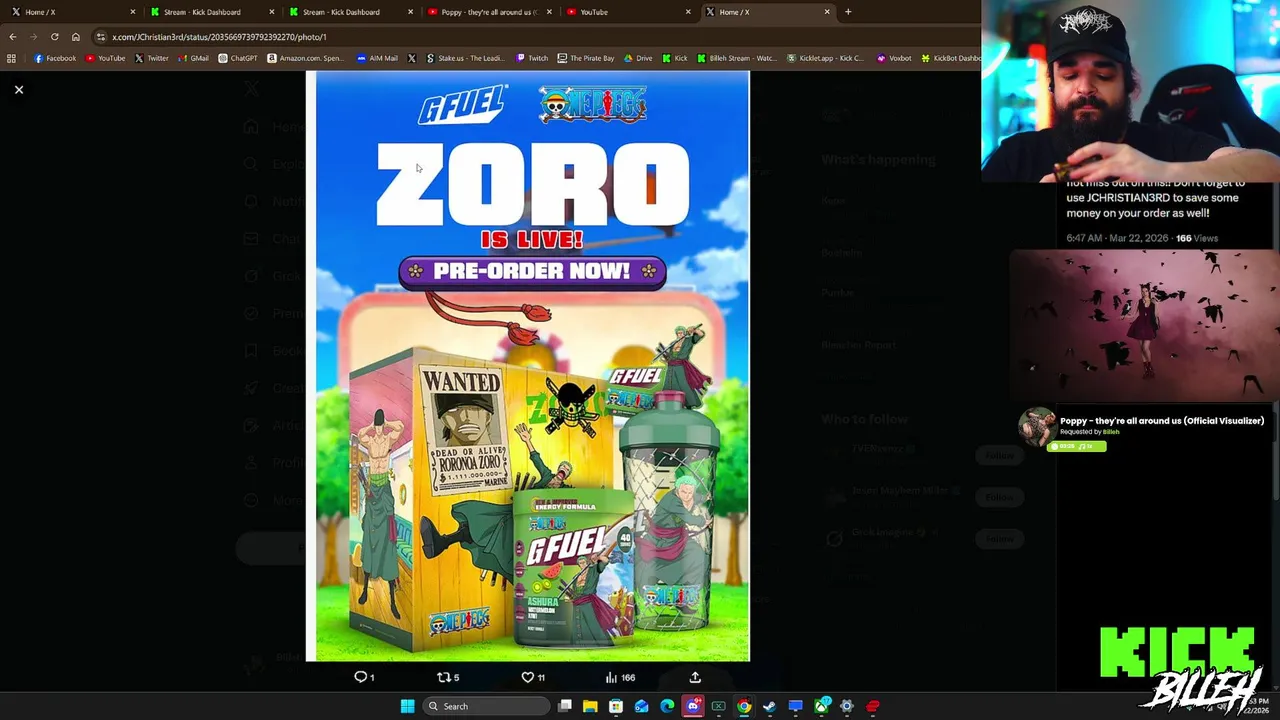Screen dimensions: 1280x720
Task: Open the Xbox app from the taskbar
Action: click(821, 706)
